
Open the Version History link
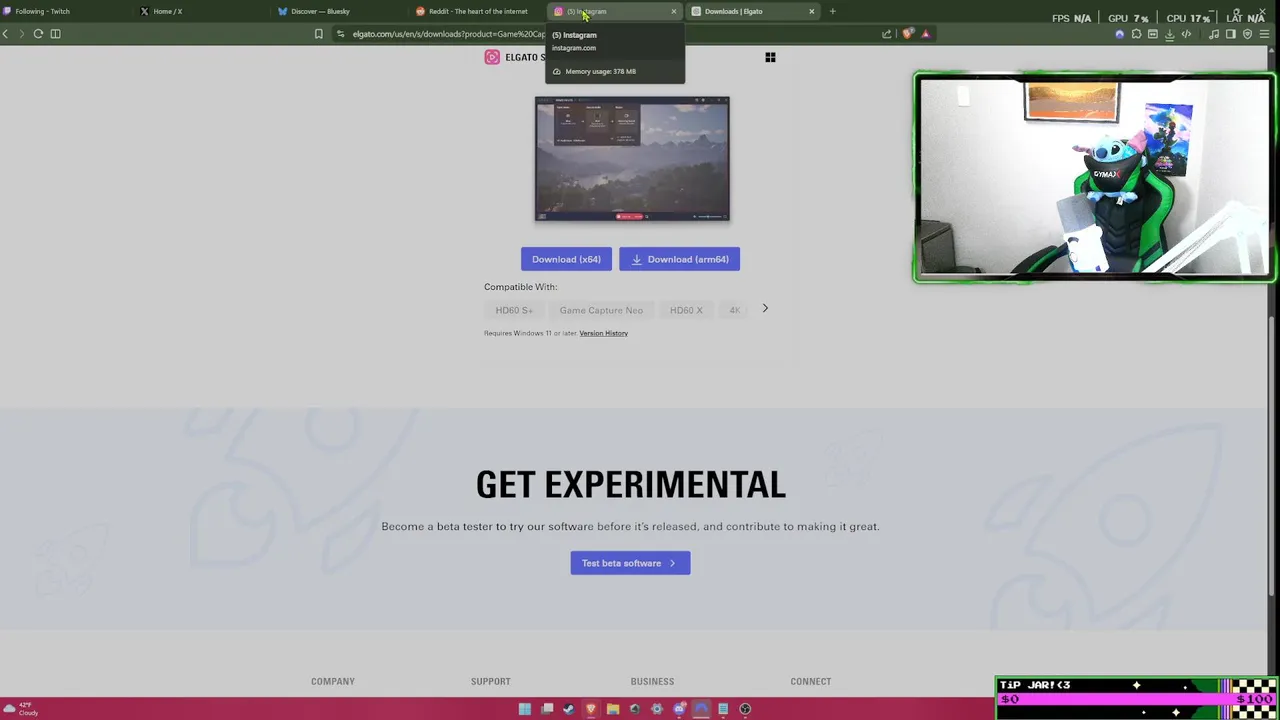603,333
